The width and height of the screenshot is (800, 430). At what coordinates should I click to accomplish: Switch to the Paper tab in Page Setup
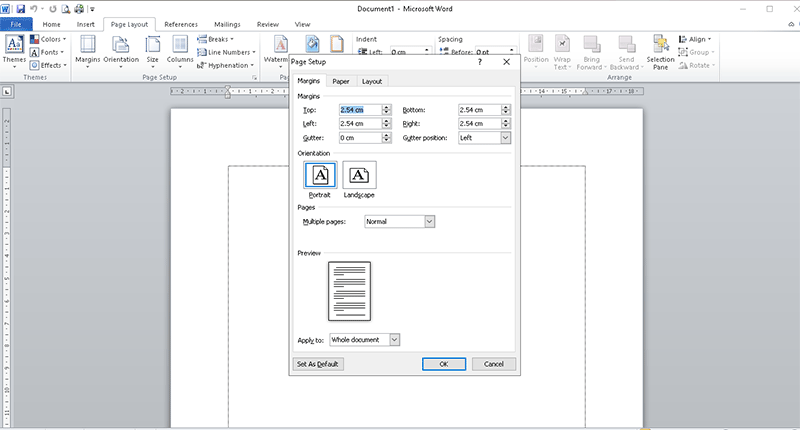pyautogui.click(x=341, y=81)
